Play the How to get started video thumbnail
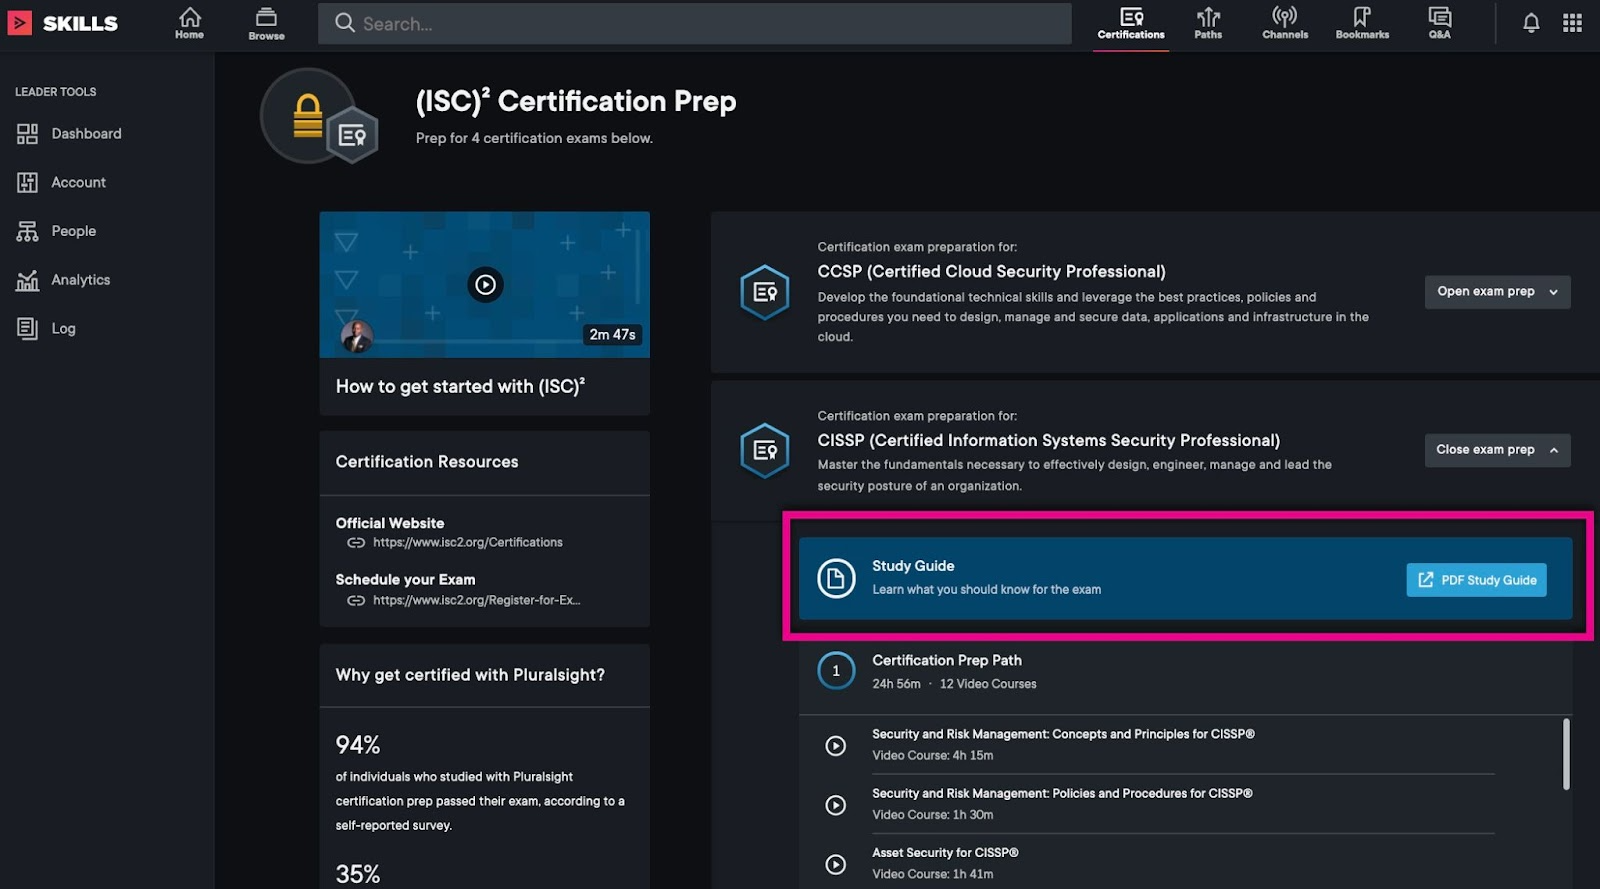Screen dimensions: 1600x889 [485, 285]
